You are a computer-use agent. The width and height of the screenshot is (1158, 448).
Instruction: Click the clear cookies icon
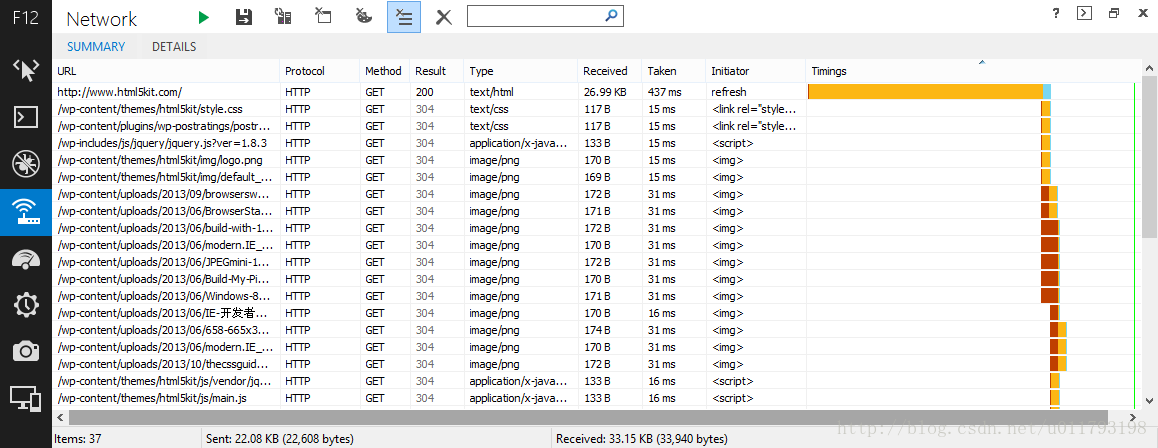[x=364, y=17]
